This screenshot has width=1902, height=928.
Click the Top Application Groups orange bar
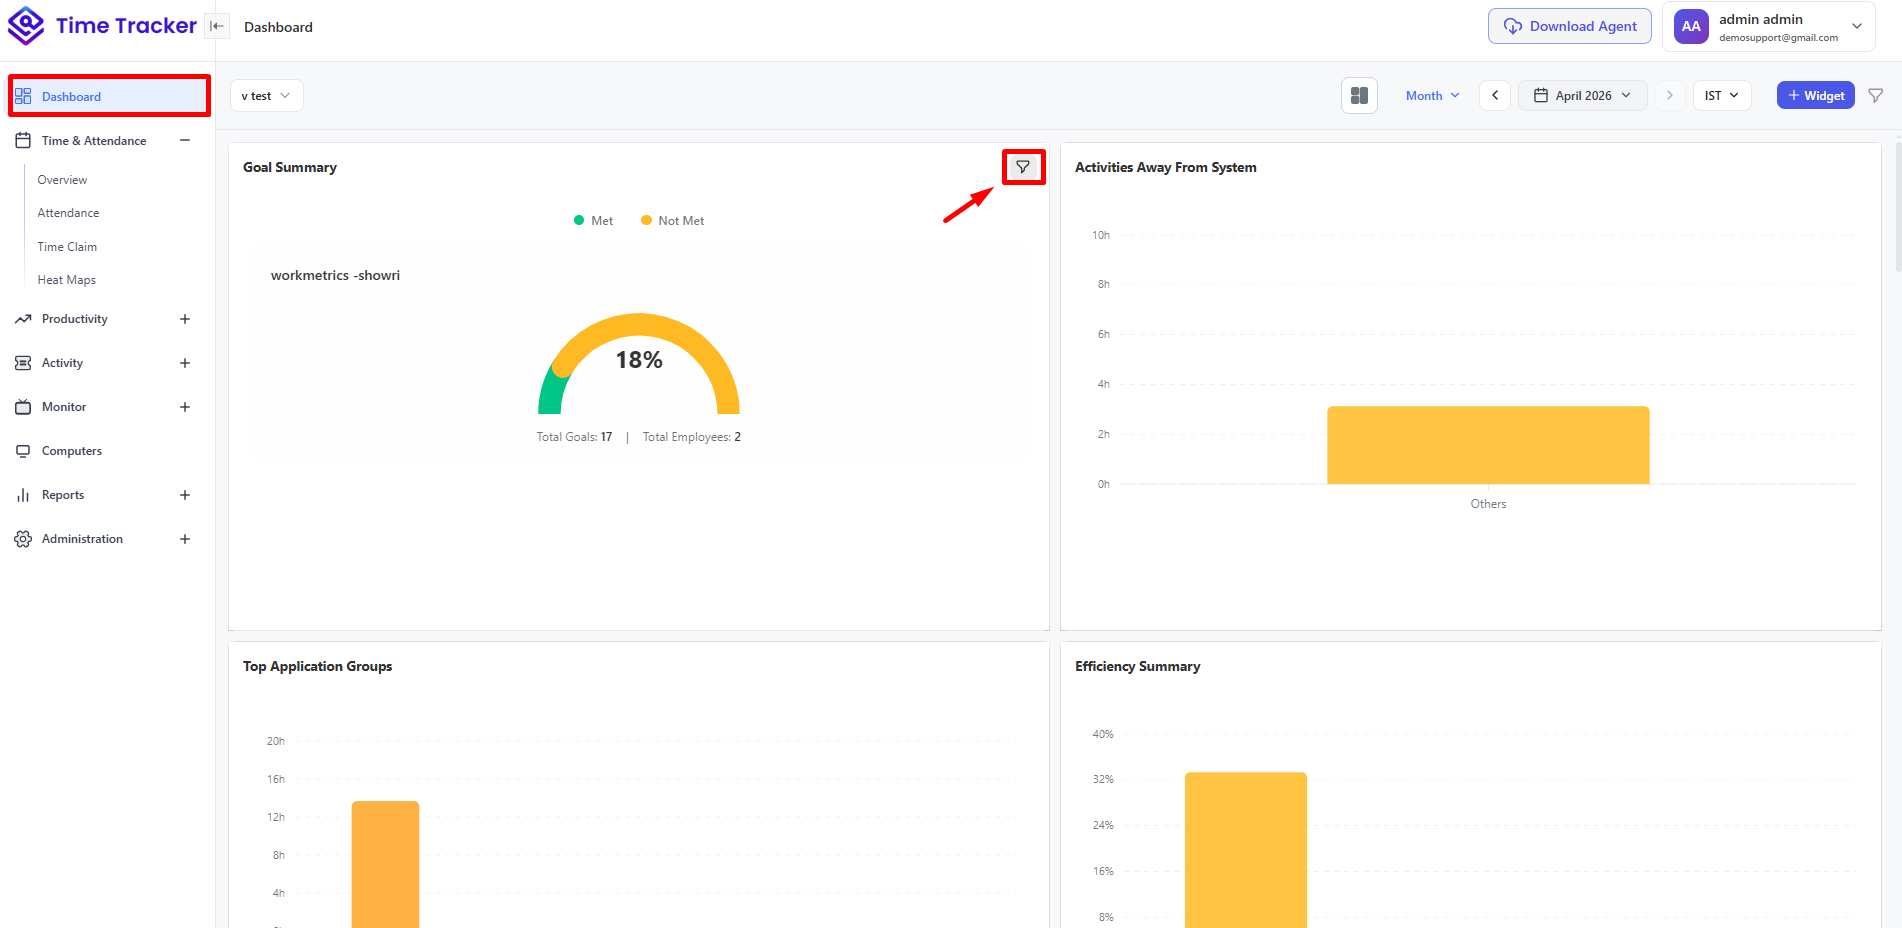[x=385, y=864]
